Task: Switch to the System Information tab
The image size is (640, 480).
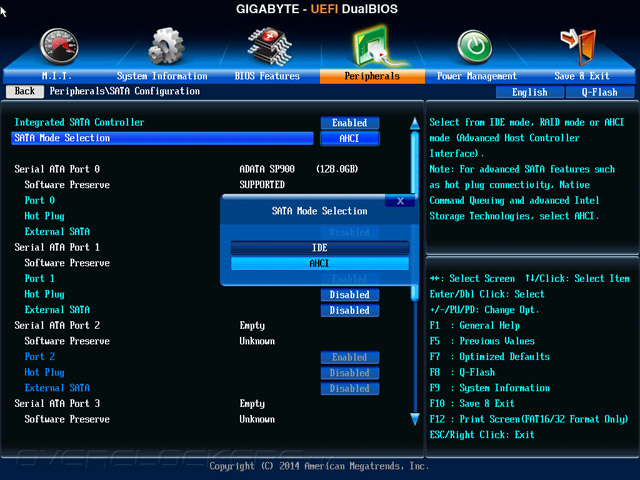Action: click(x=162, y=76)
